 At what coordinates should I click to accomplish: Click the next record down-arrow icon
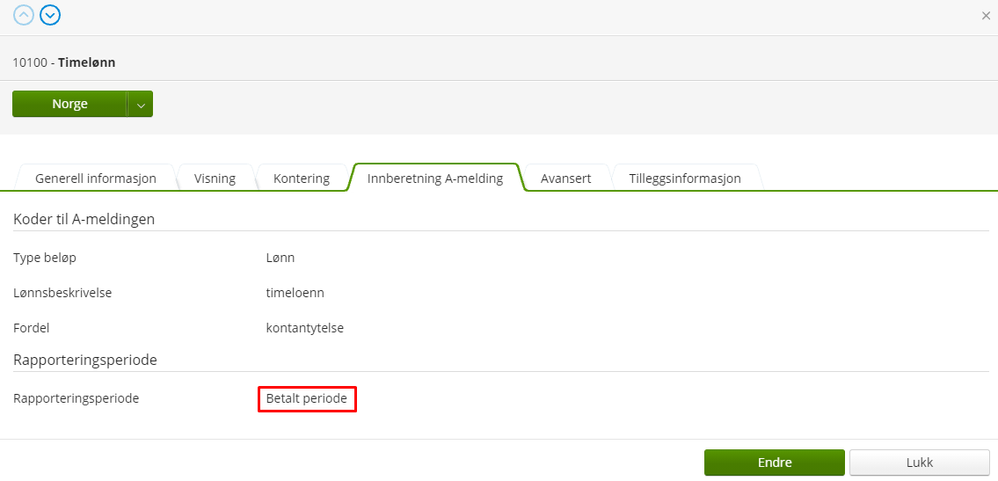[x=50, y=15]
